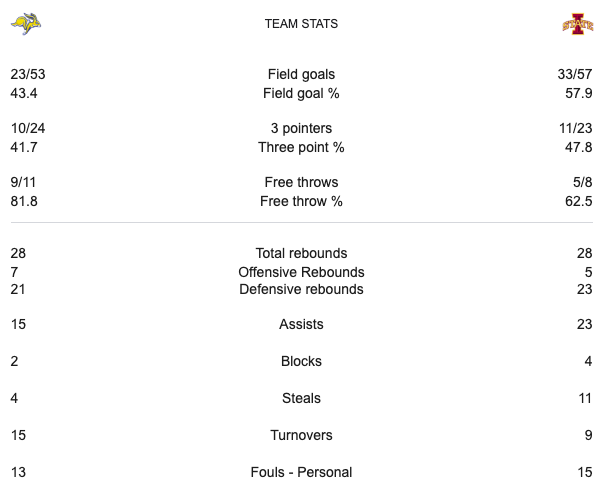Select the Steals stat label

click(301, 398)
